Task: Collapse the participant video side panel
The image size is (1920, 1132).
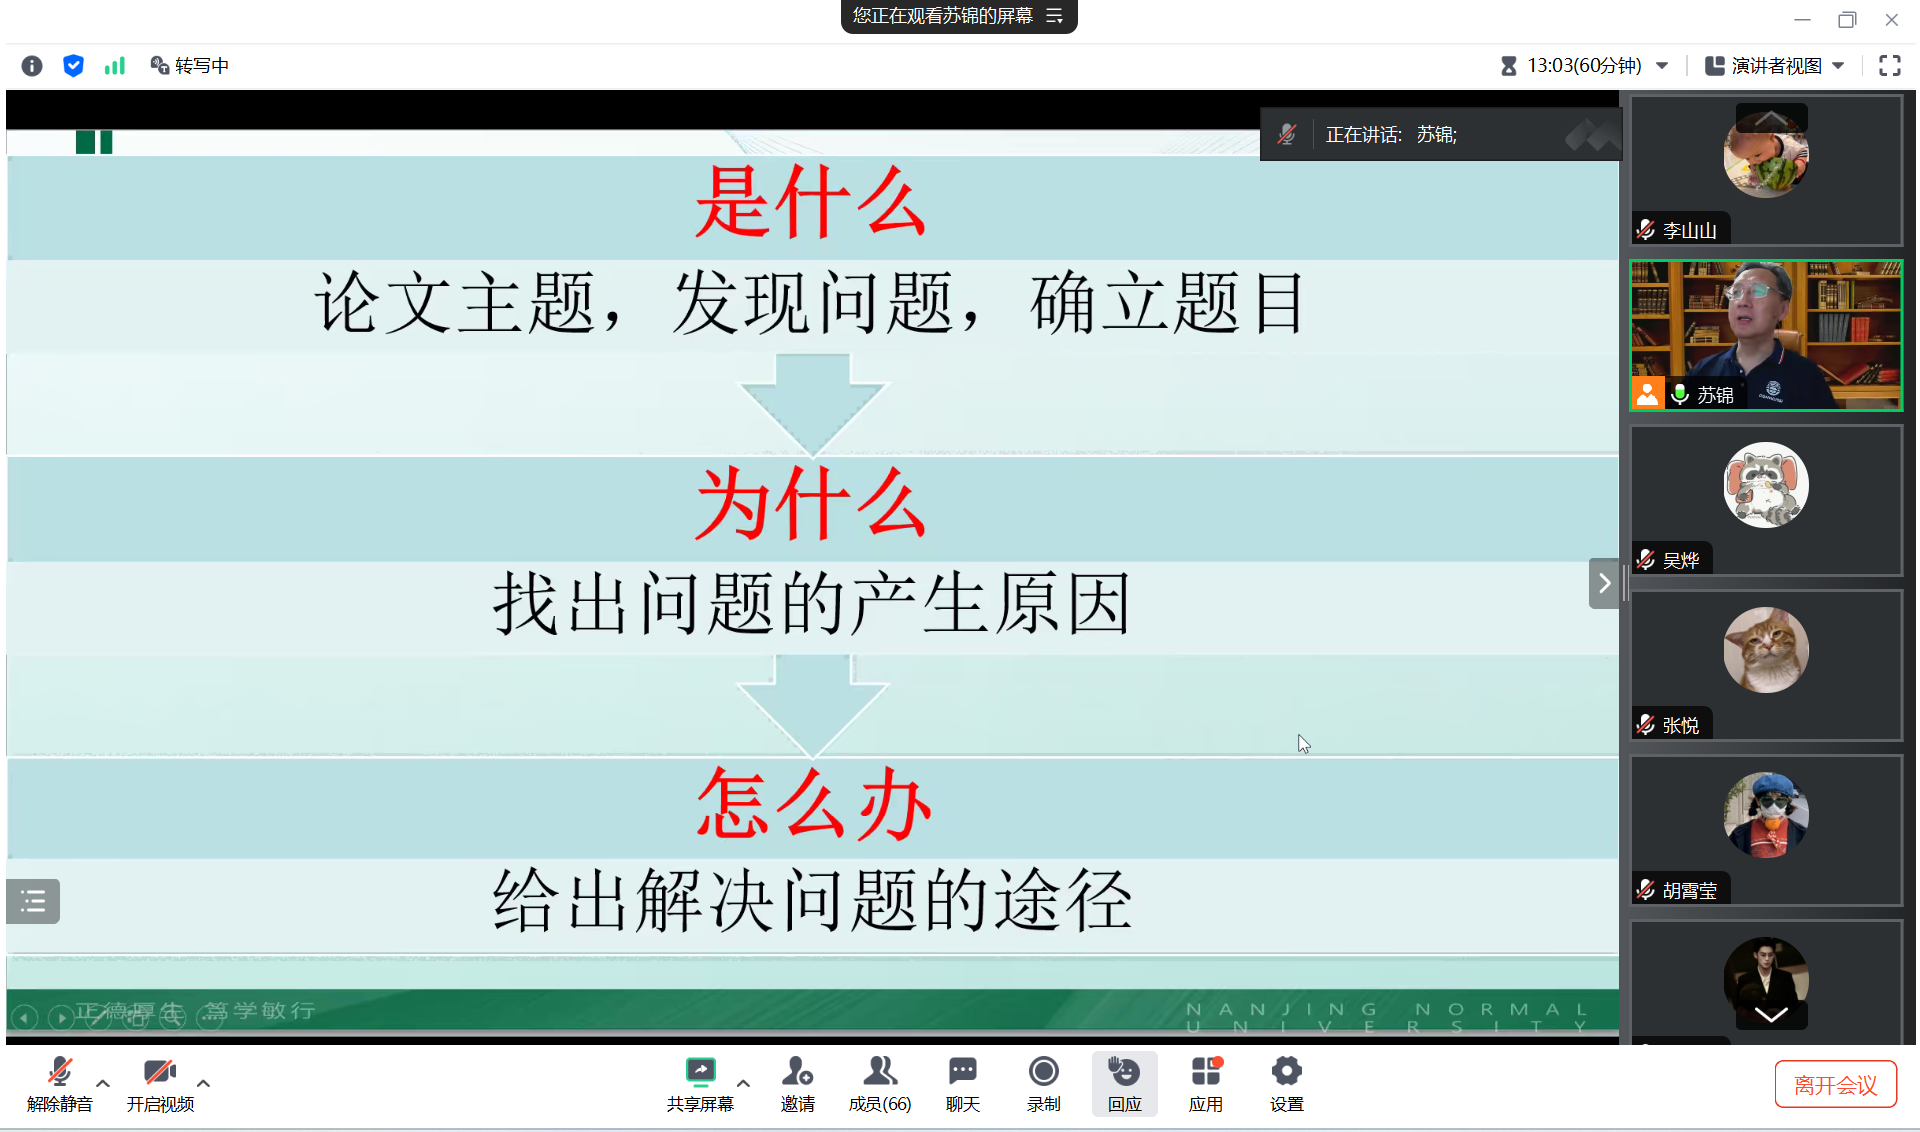Action: pyautogui.click(x=1604, y=583)
